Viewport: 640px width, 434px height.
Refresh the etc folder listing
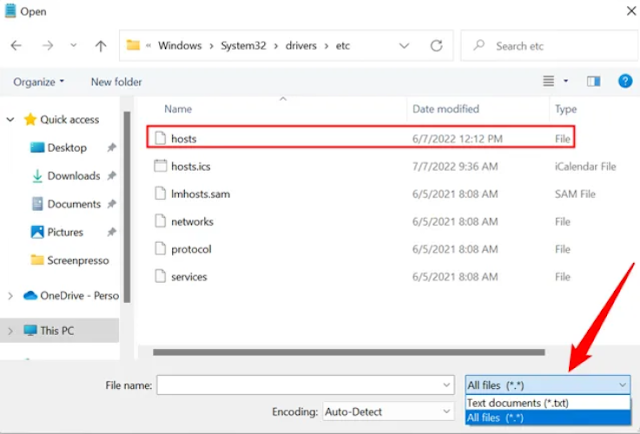[436, 46]
